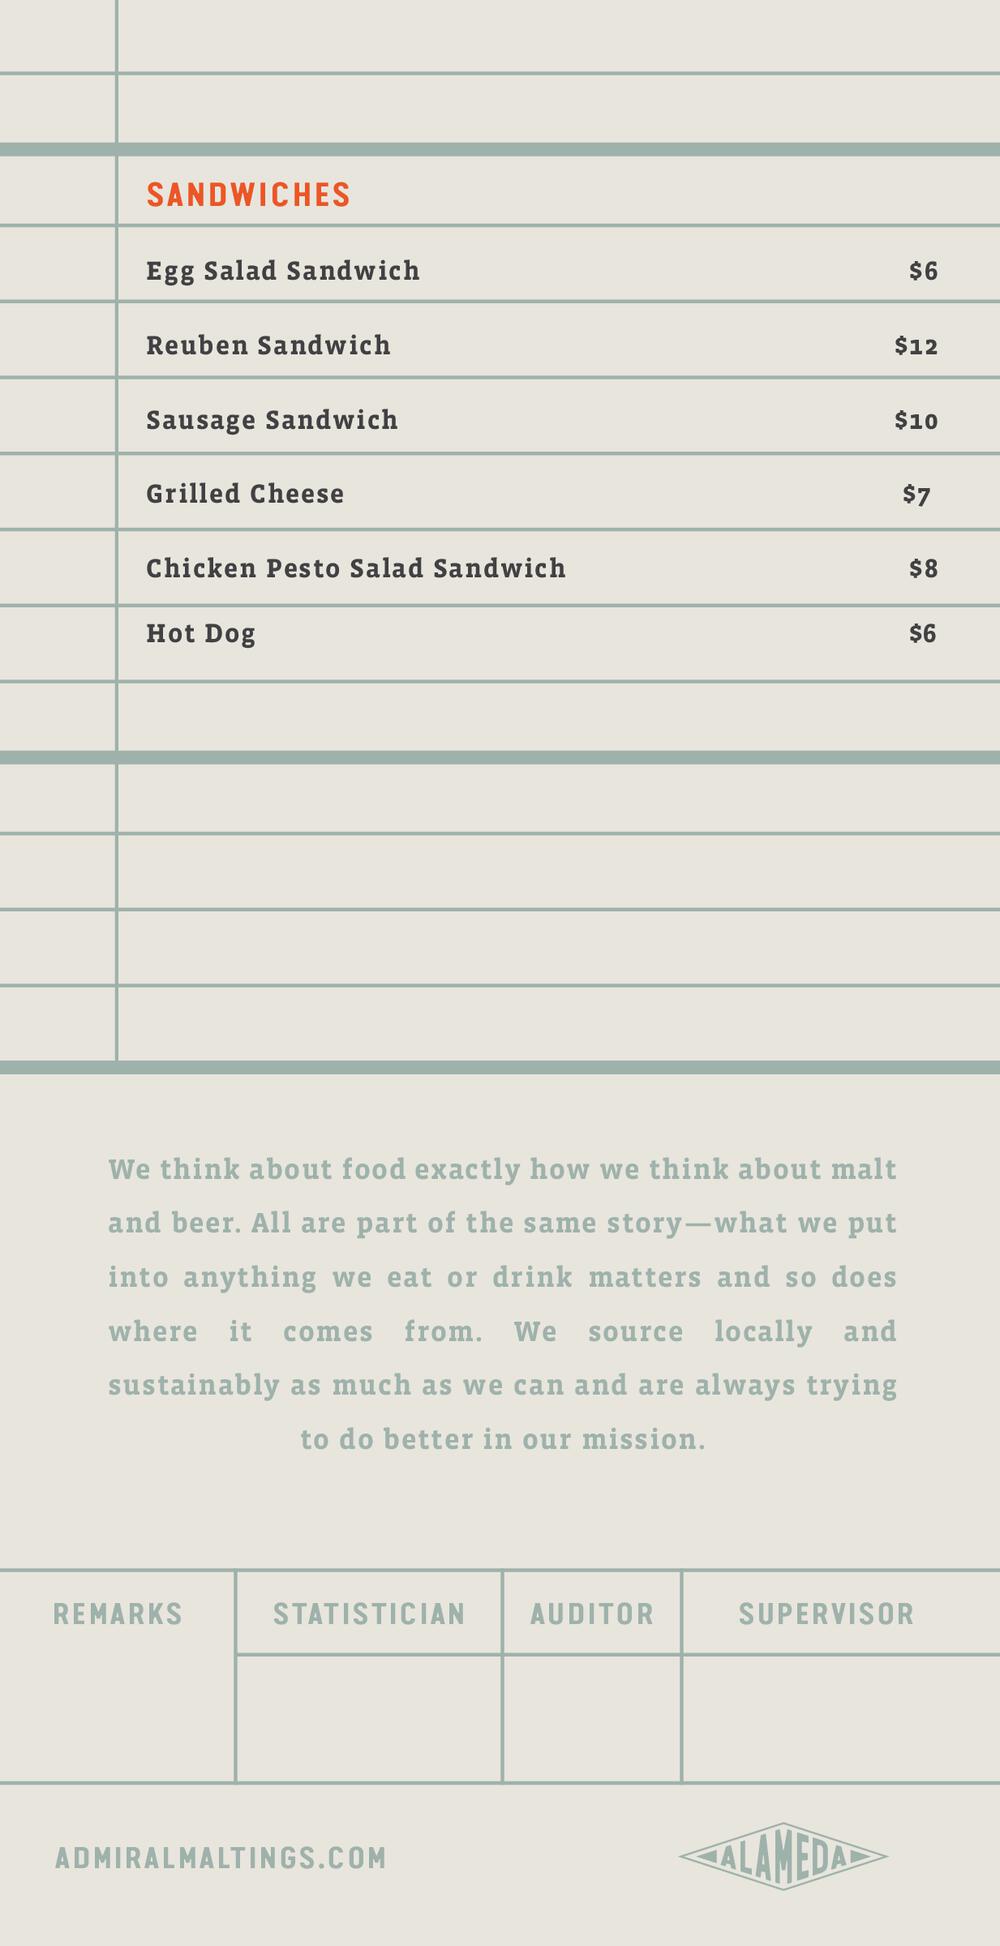1000x1946 pixels.
Task: Open the admiralmaltings.com website link
Action: tap(221, 1858)
